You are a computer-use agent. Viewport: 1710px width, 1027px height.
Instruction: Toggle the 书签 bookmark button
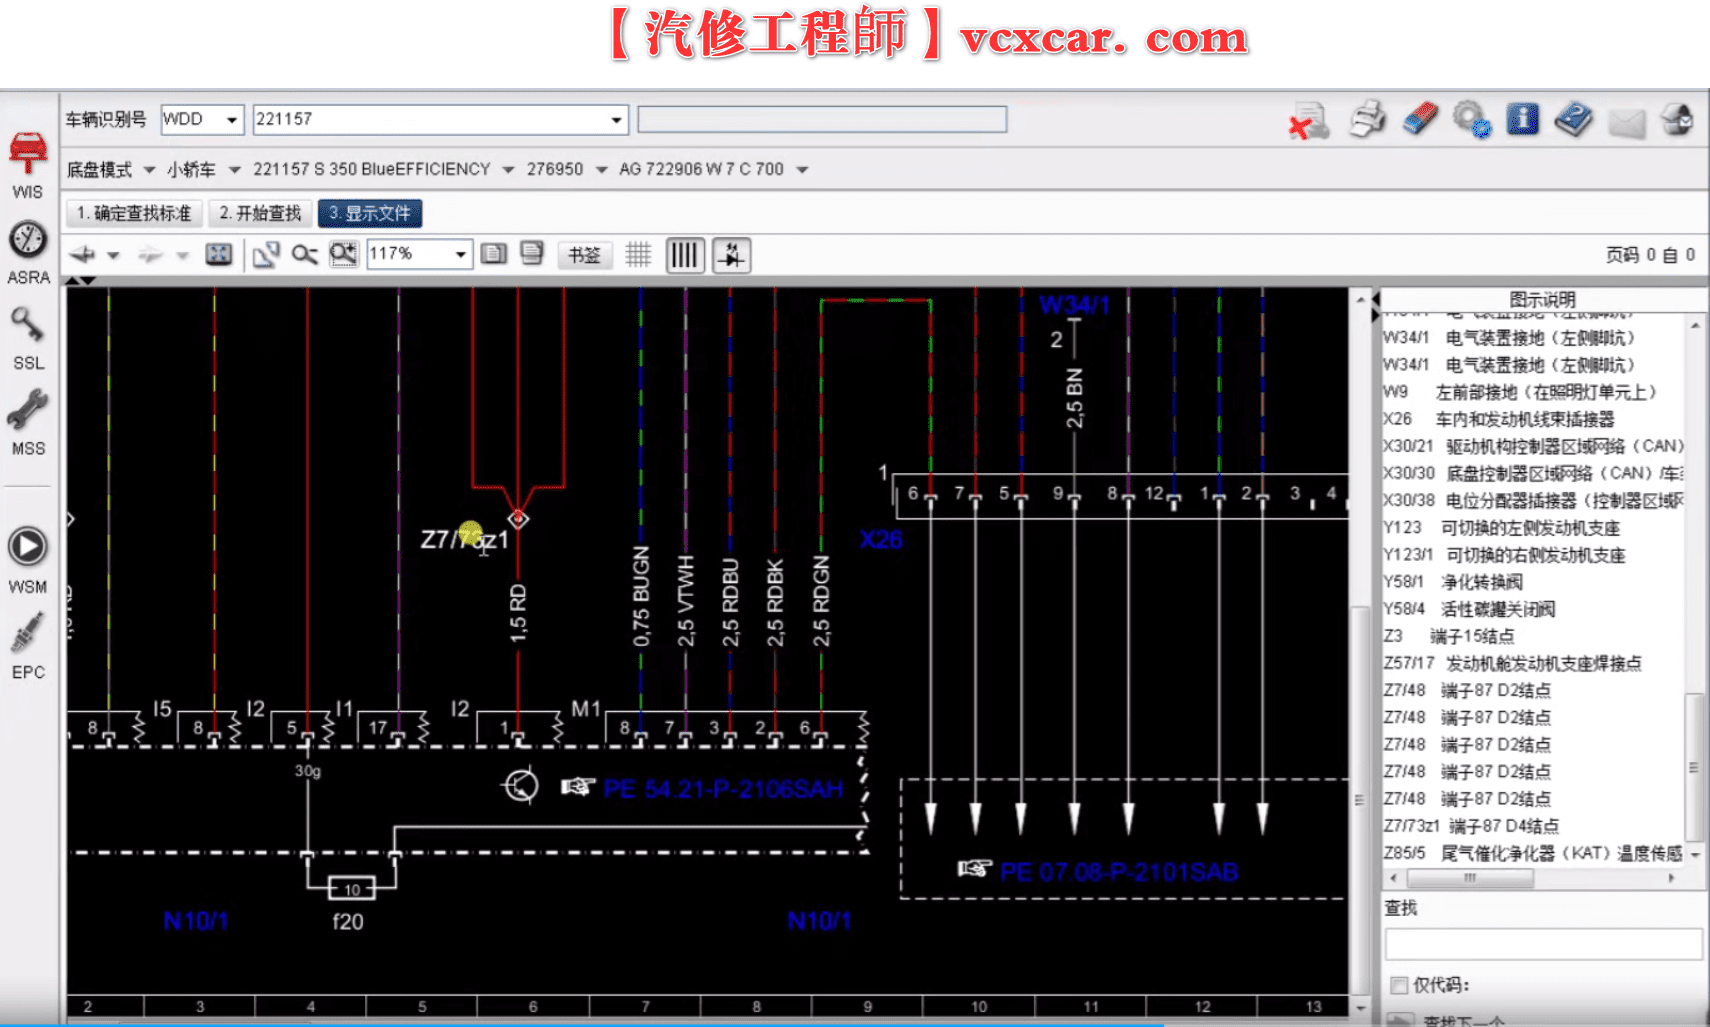click(584, 255)
